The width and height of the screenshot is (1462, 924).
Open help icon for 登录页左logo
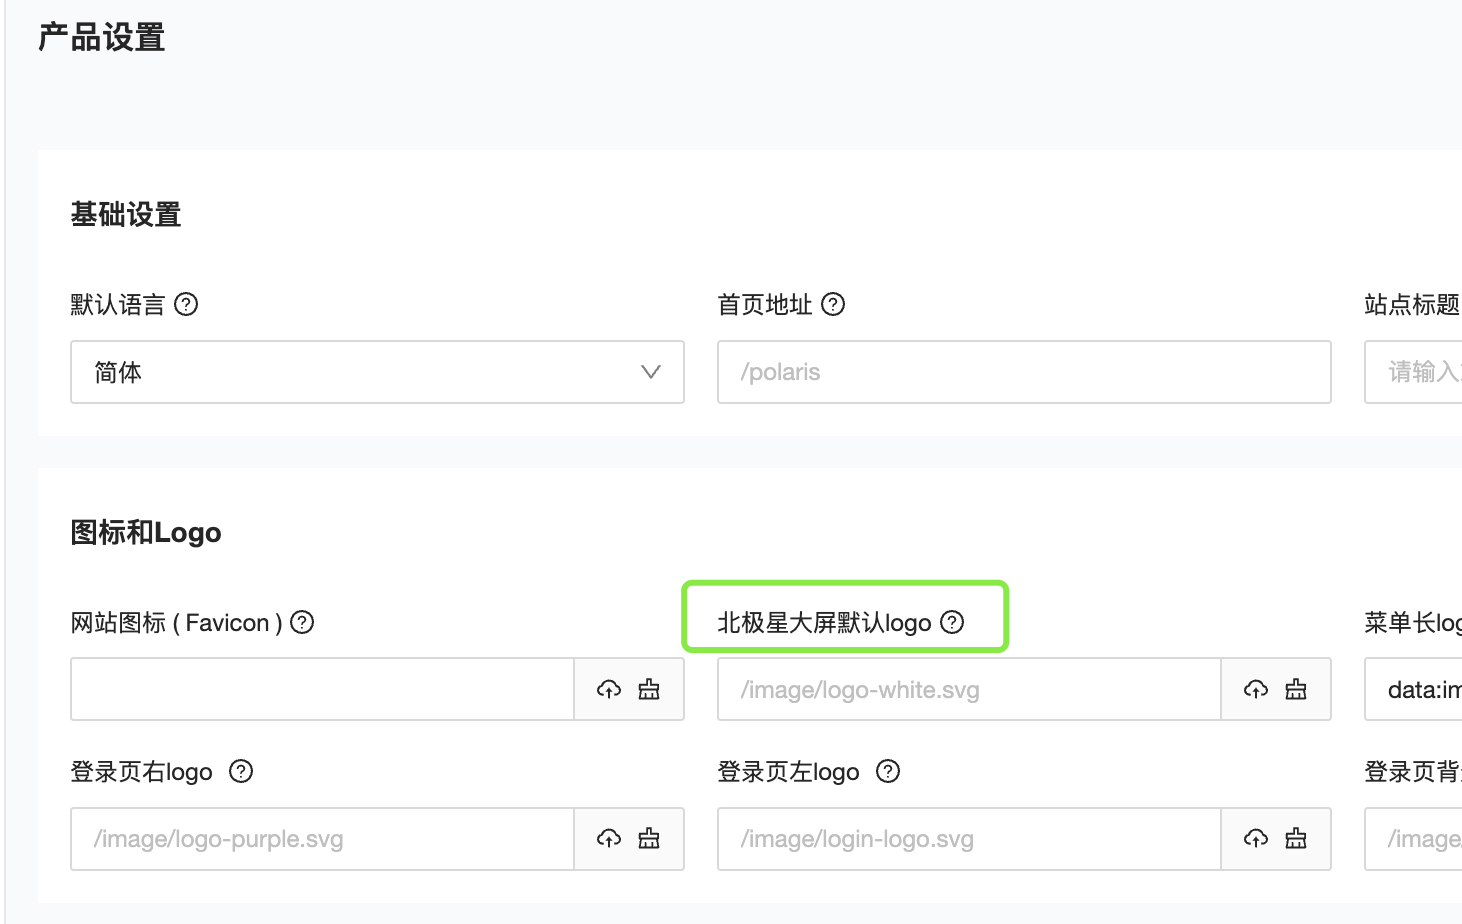(x=888, y=771)
